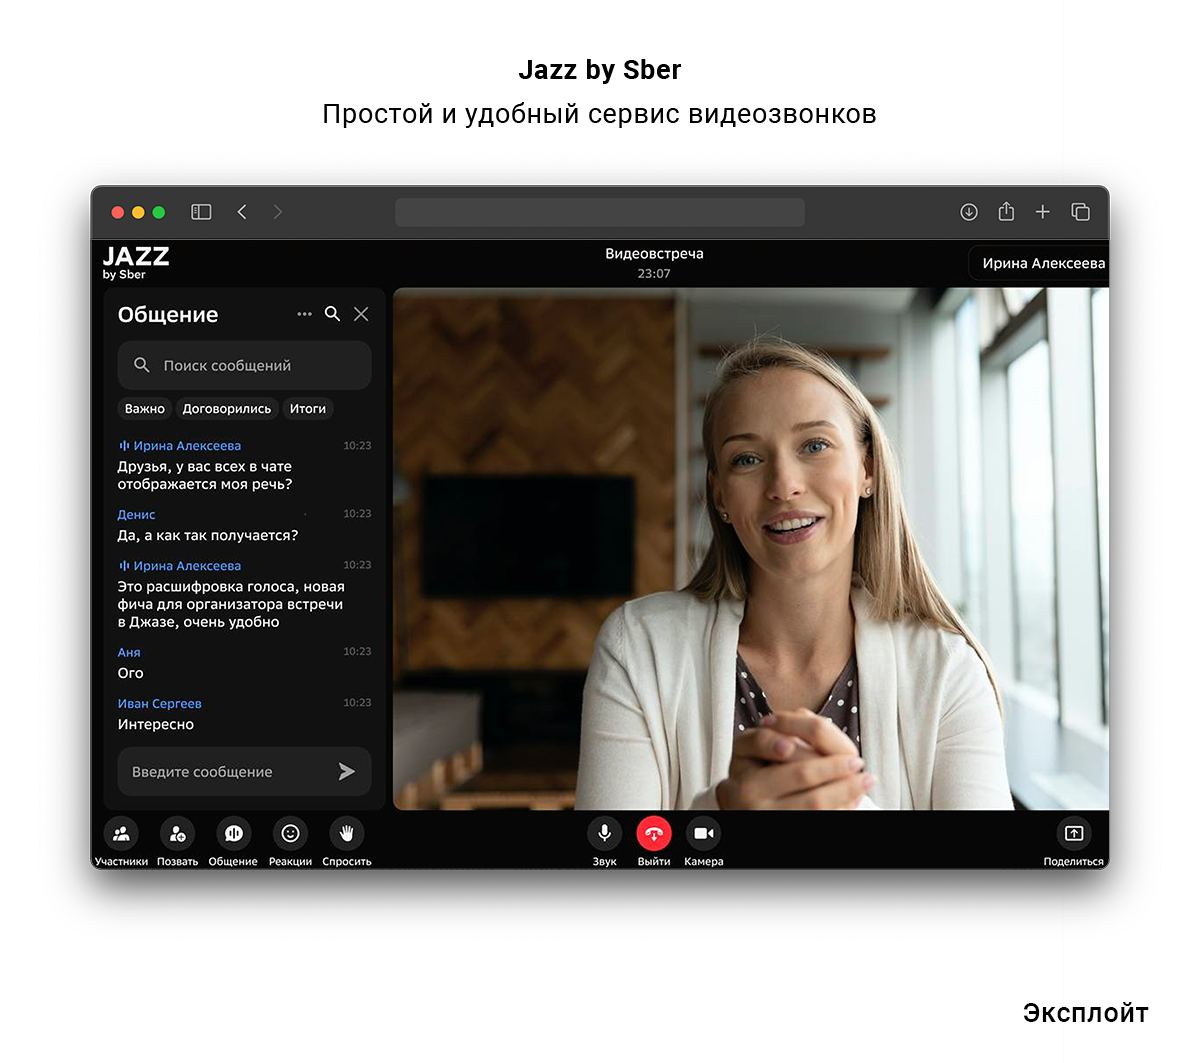Click the browser share icon
The image size is (1200, 1063).
tap(1006, 211)
